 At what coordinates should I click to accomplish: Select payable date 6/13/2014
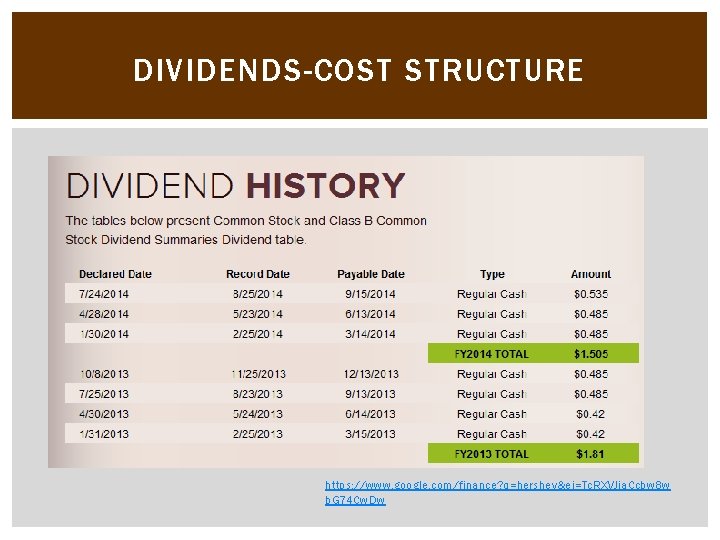370,314
